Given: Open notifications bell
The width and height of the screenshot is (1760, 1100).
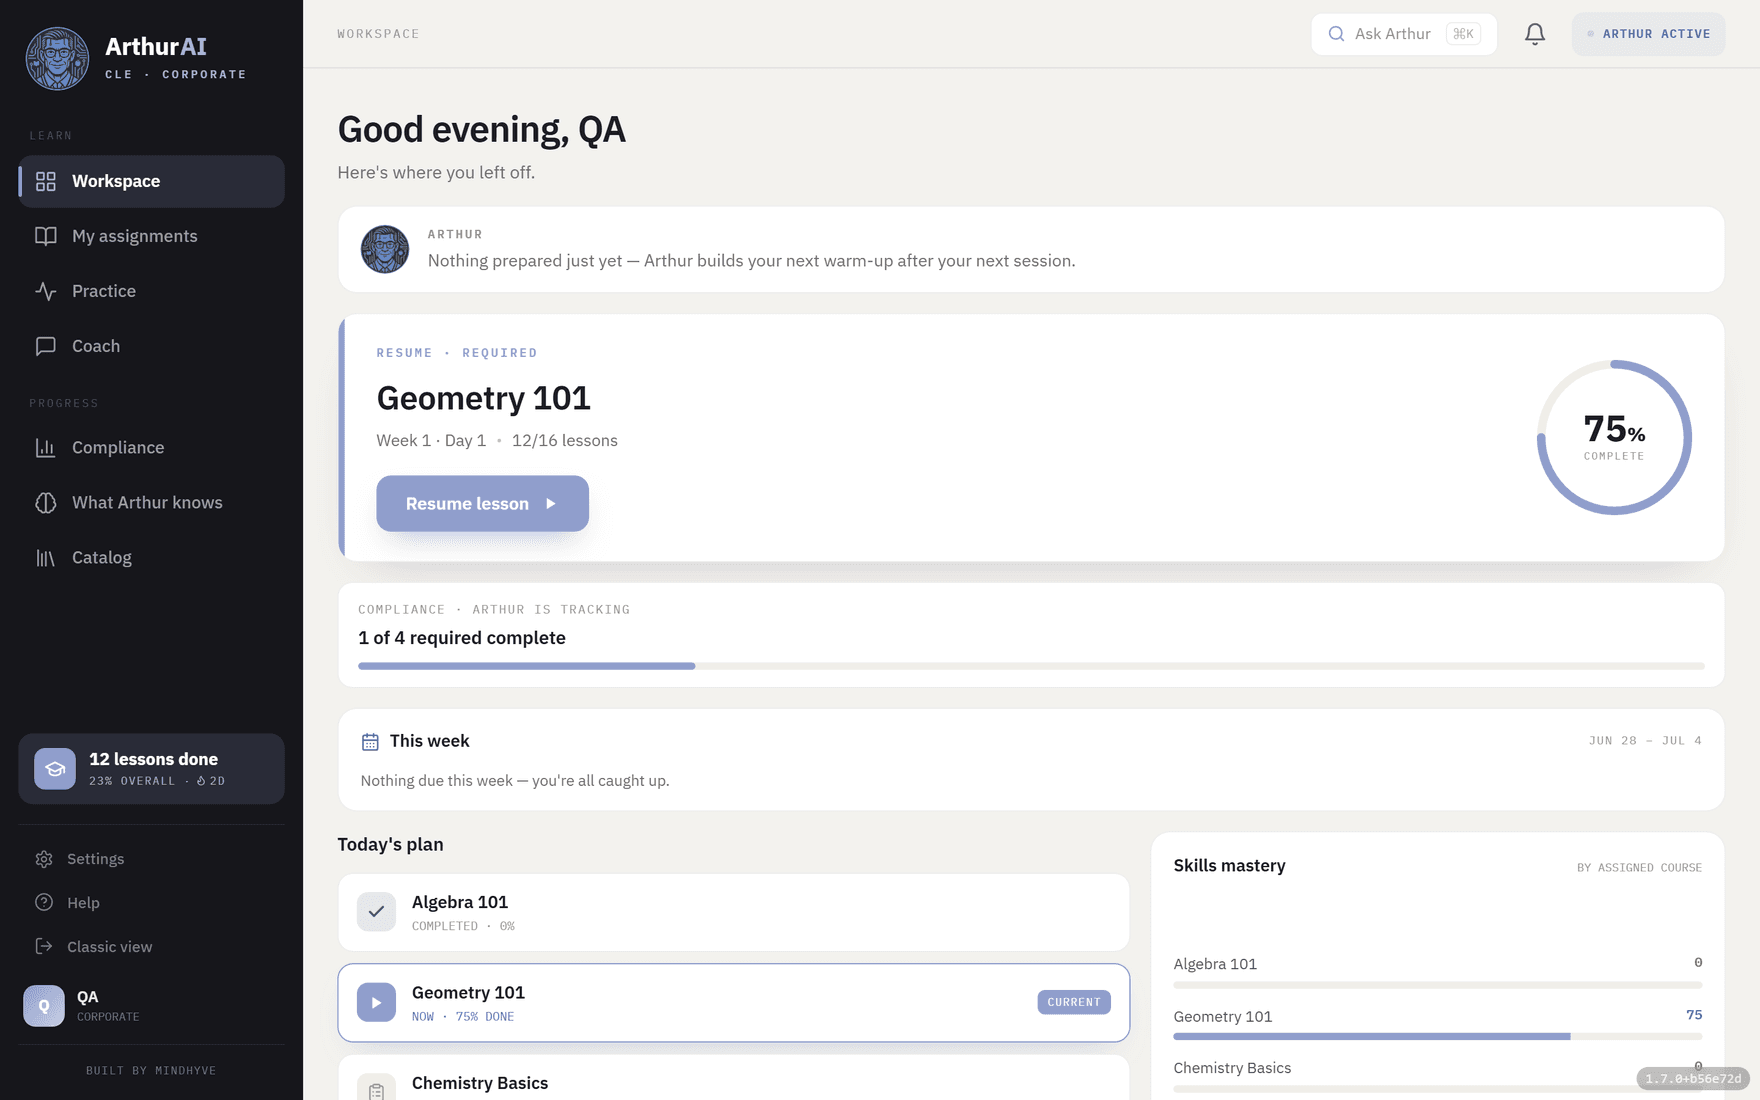Looking at the screenshot, I should coord(1535,34).
